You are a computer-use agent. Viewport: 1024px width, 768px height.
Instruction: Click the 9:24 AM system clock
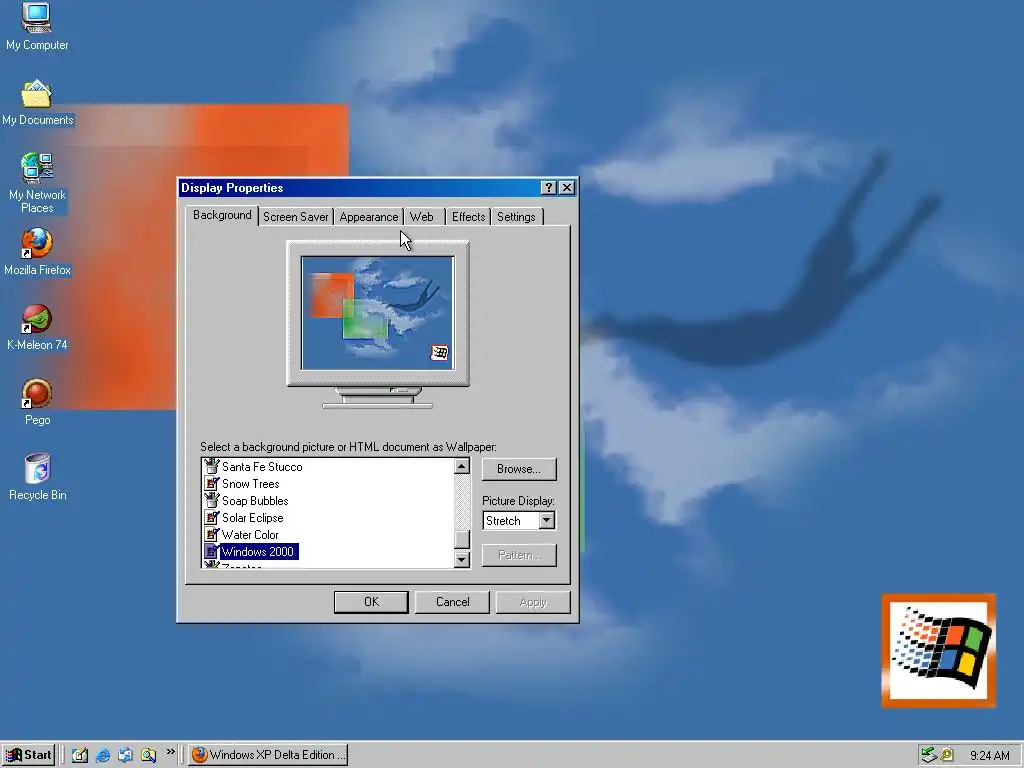tap(989, 756)
